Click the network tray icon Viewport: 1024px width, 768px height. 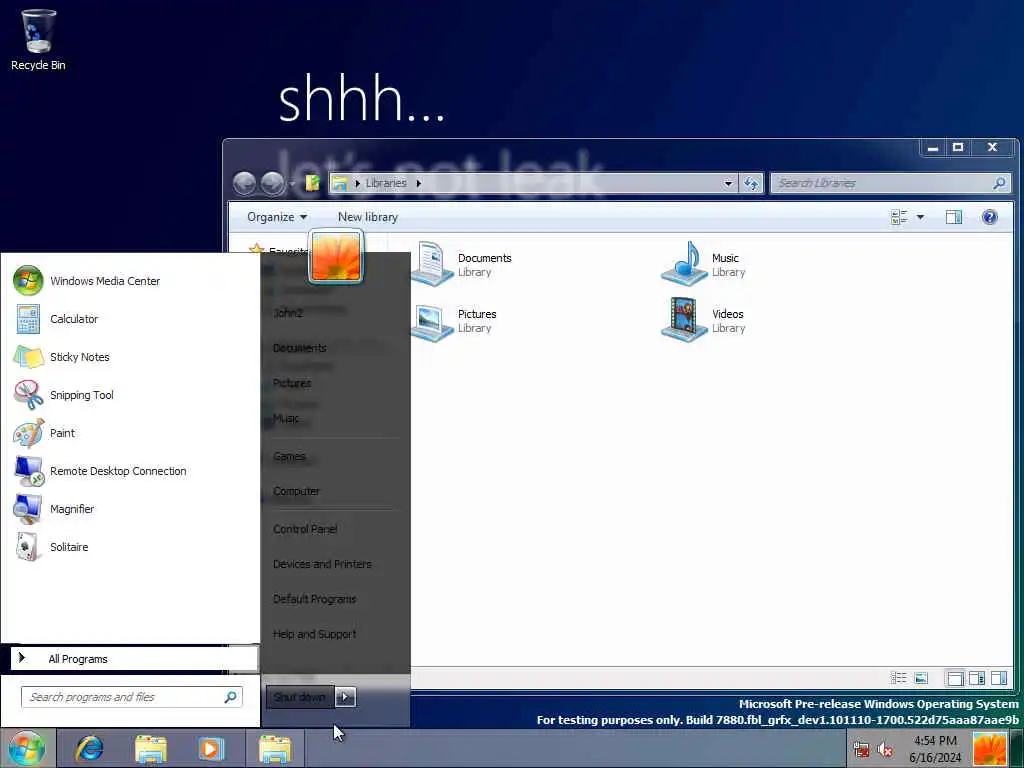point(861,750)
